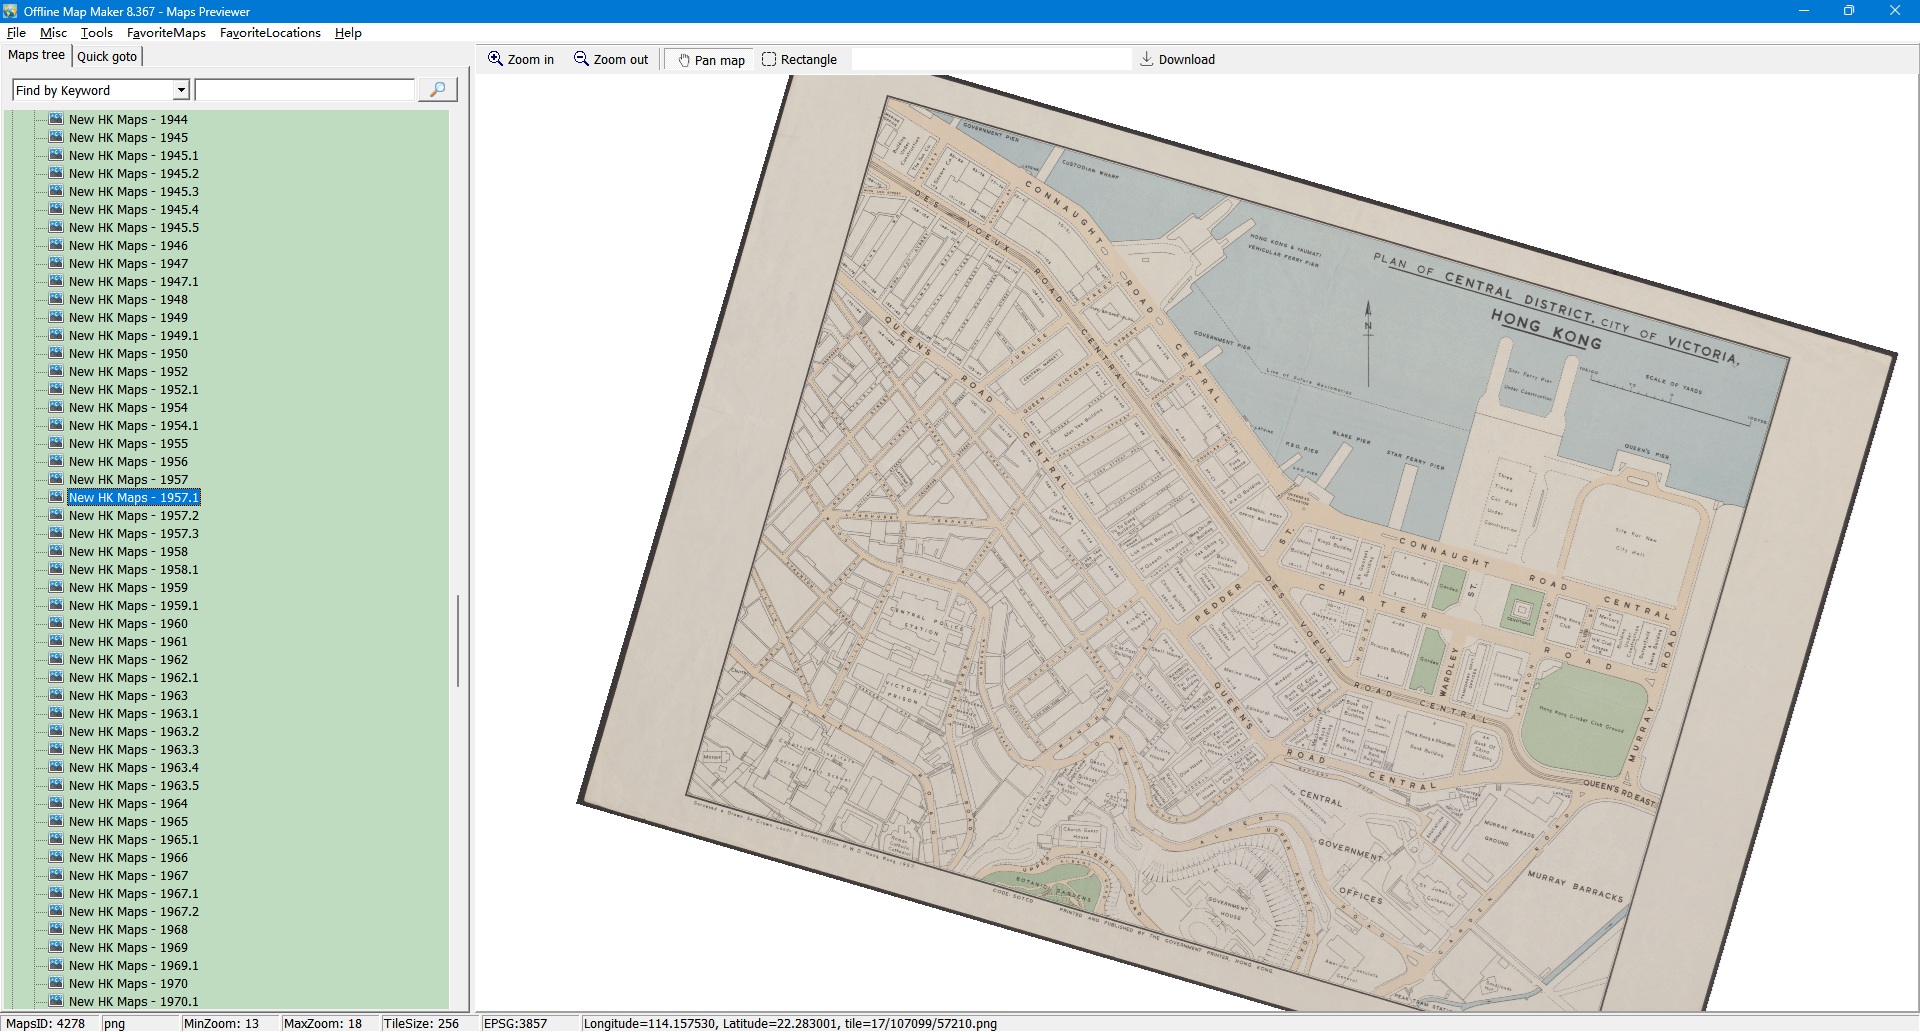
Task: Open the FavoriteMaps menu
Action: tap(166, 33)
